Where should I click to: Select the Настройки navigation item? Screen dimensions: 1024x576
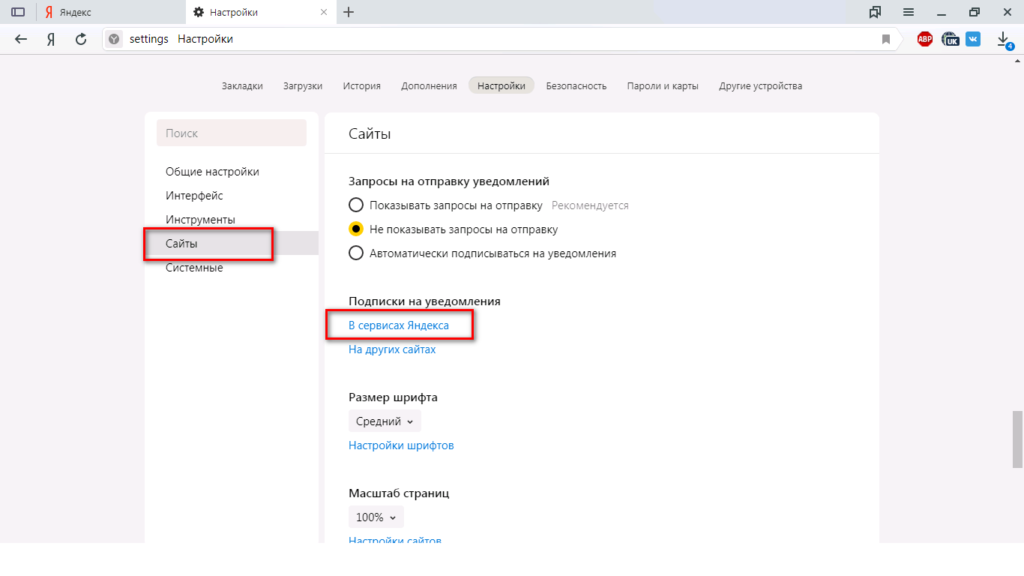click(x=502, y=86)
